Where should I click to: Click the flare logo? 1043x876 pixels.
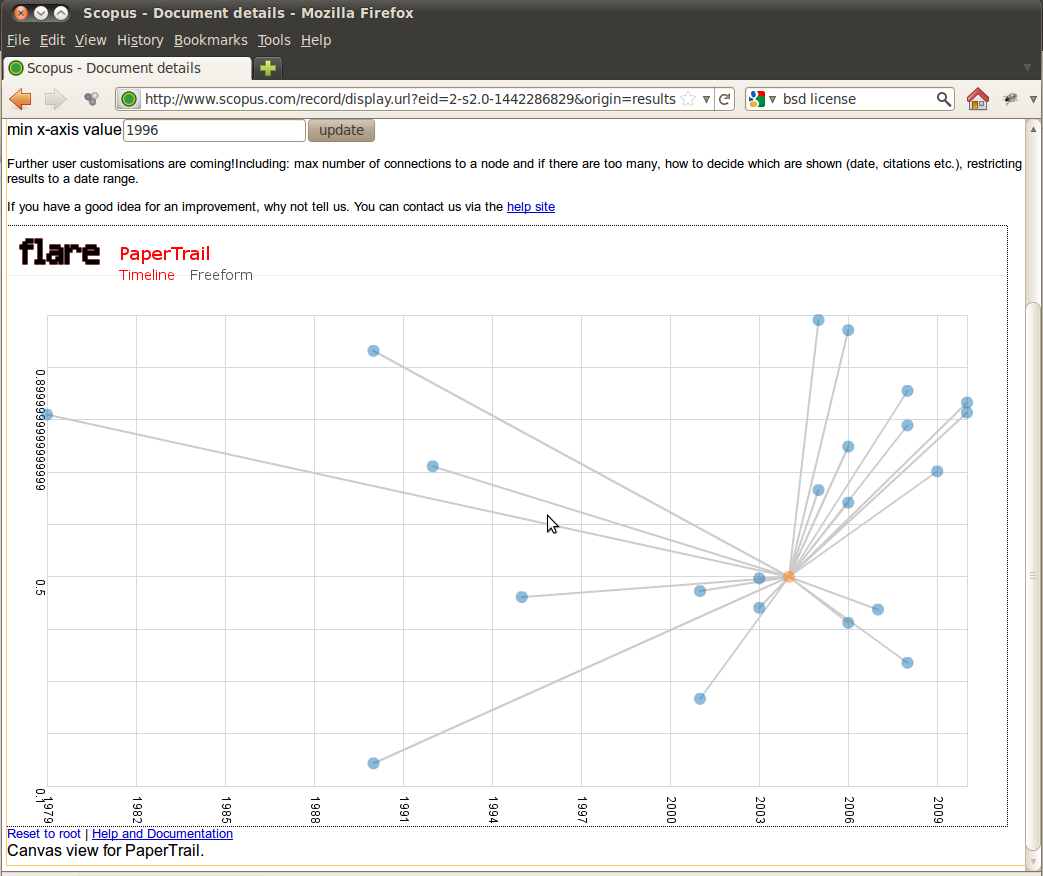click(59, 252)
